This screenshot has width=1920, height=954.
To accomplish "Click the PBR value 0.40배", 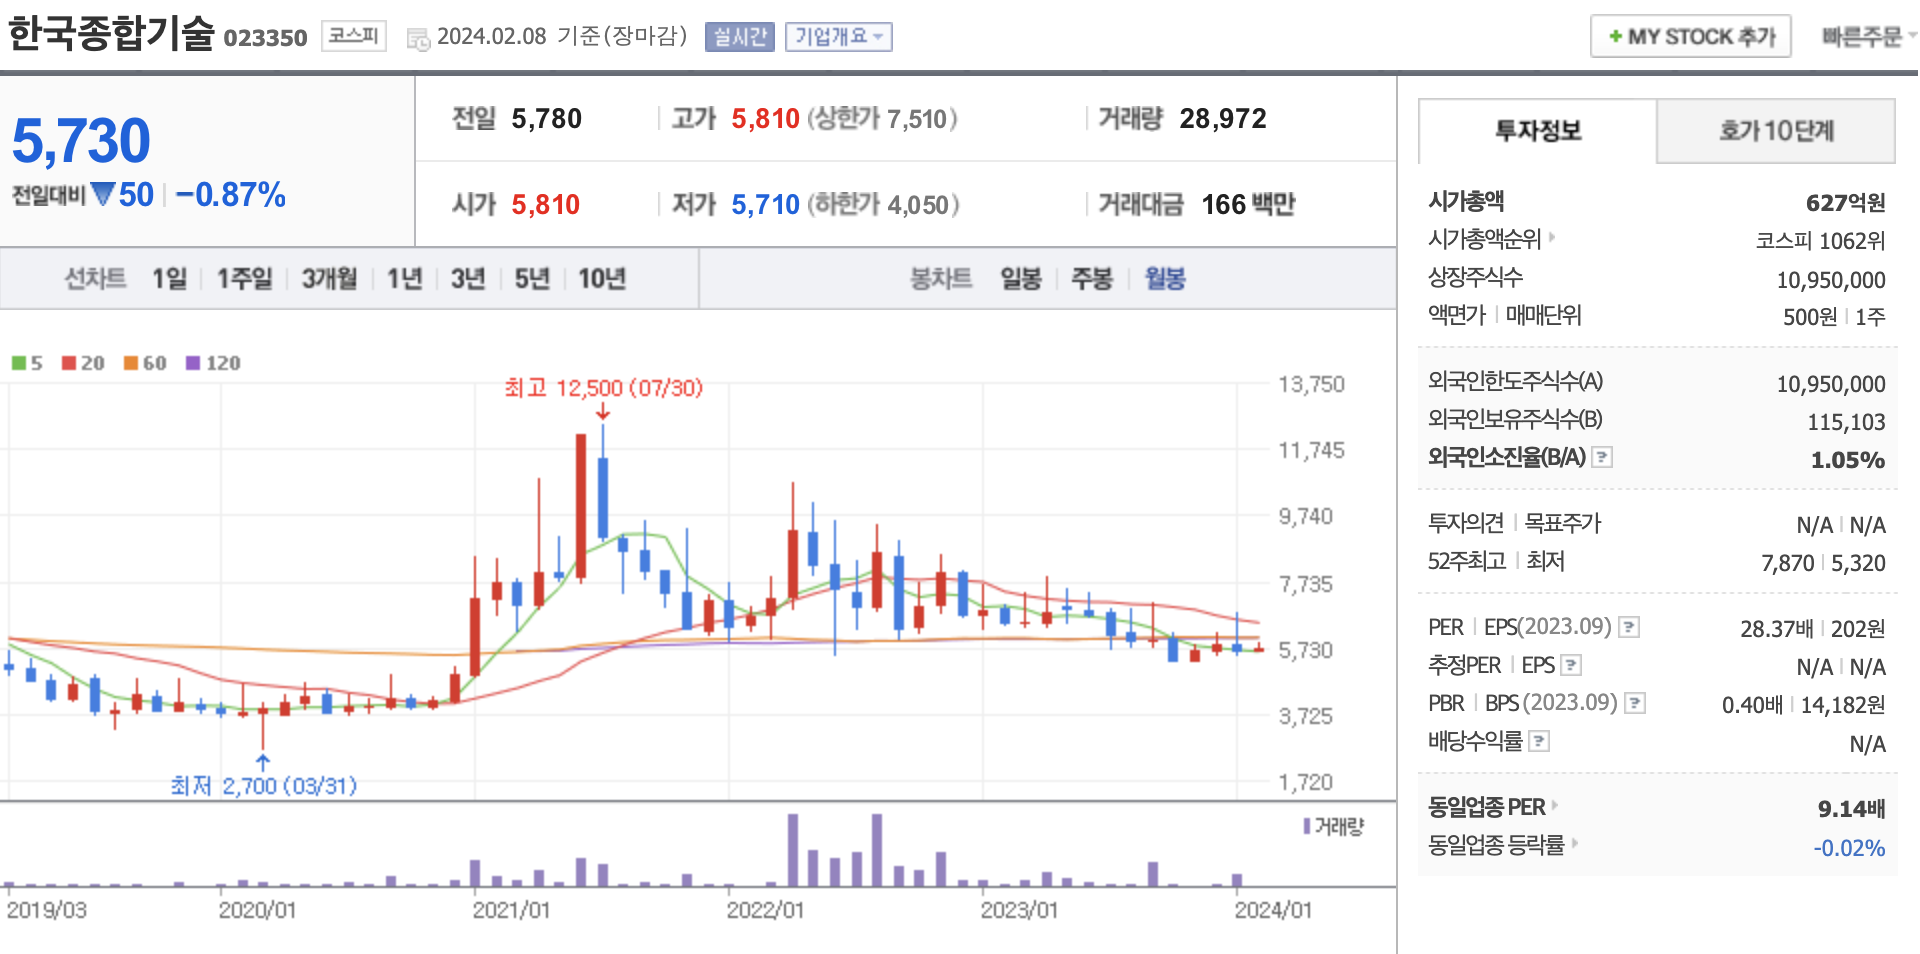I will [1752, 705].
